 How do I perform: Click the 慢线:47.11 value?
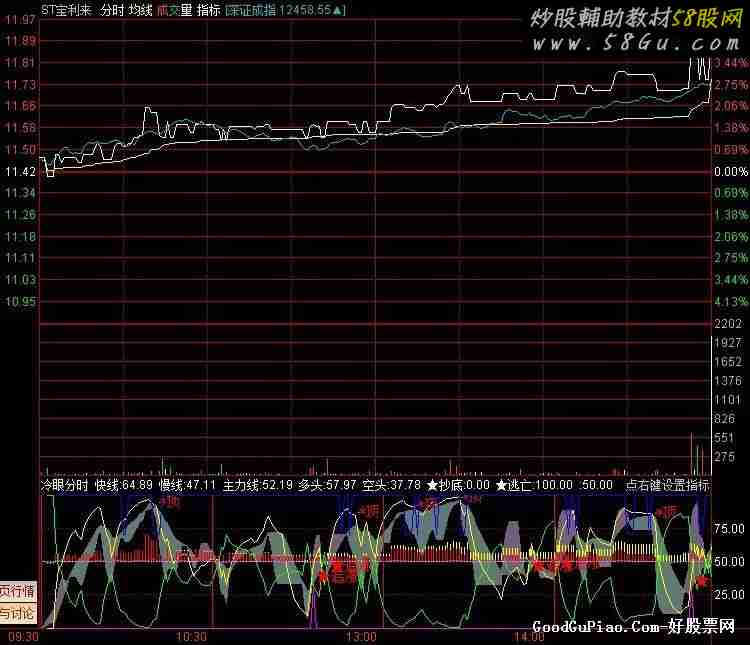pyautogui.click(x=188, y=485)
